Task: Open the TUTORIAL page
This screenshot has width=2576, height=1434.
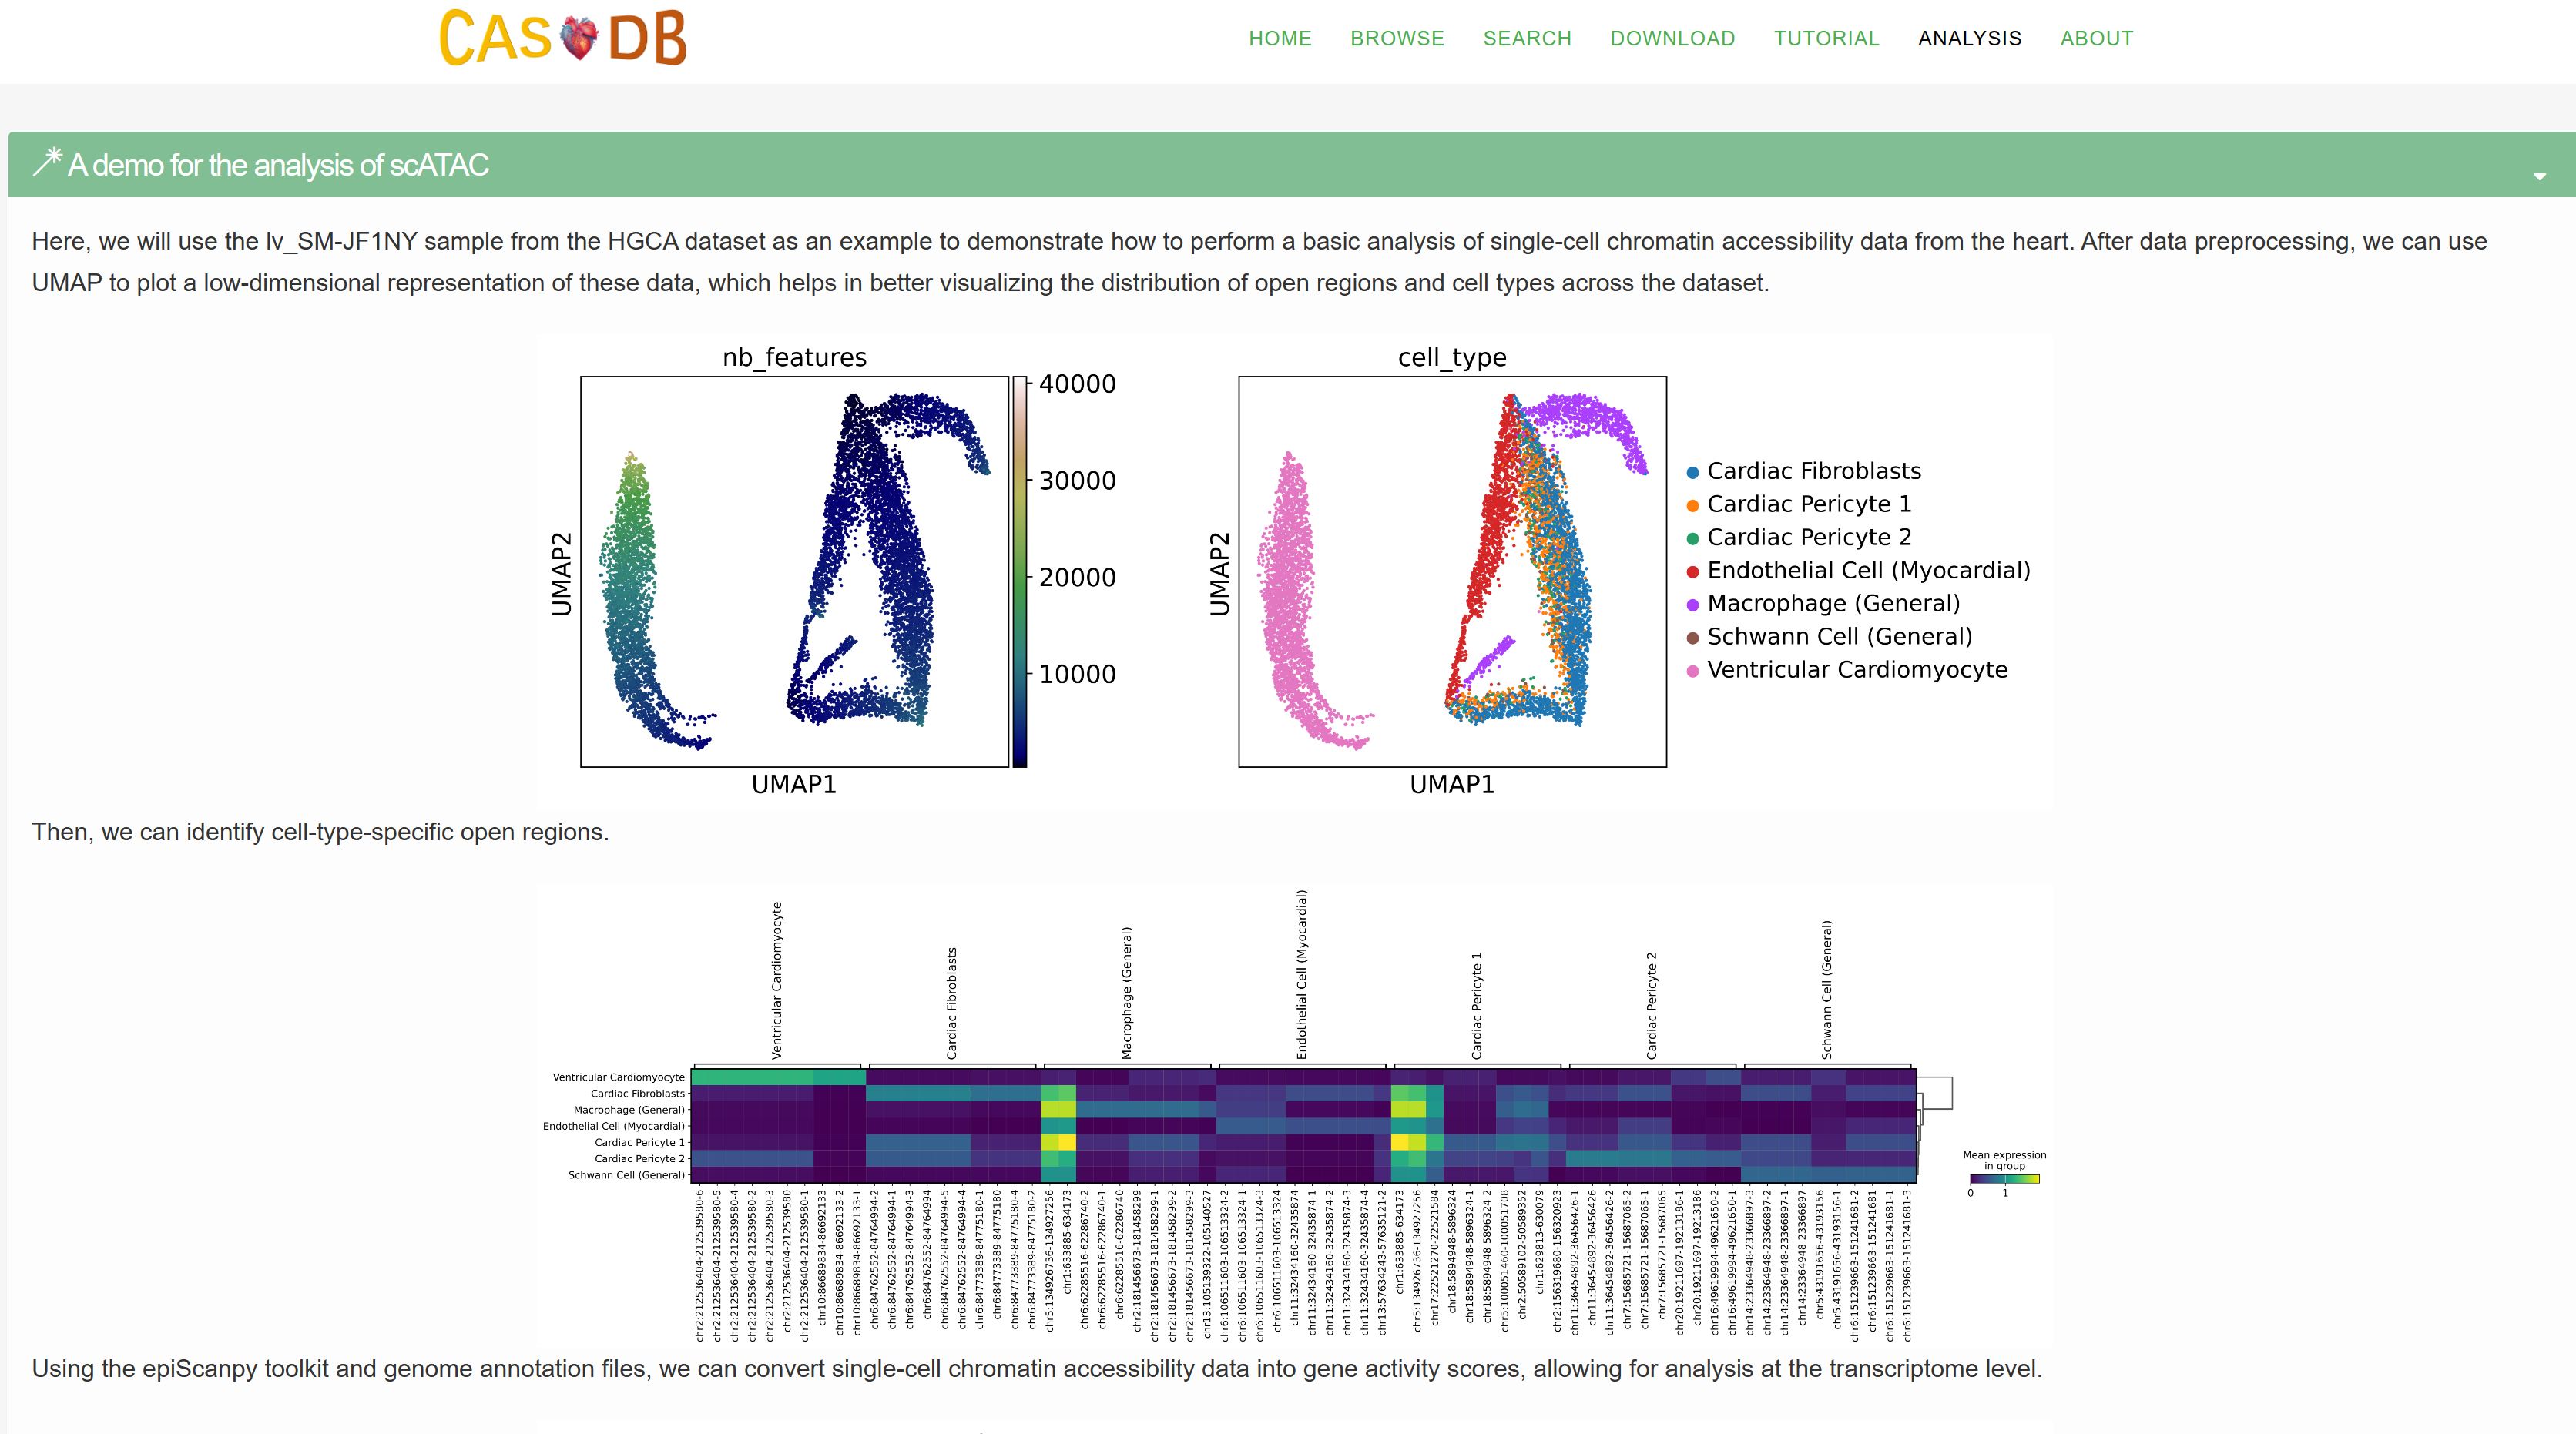Action: (1826, 39)
